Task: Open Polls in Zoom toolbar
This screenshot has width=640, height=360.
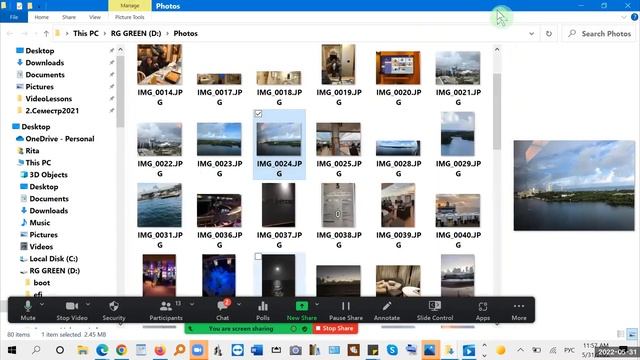Action: [x=263, y=310]
